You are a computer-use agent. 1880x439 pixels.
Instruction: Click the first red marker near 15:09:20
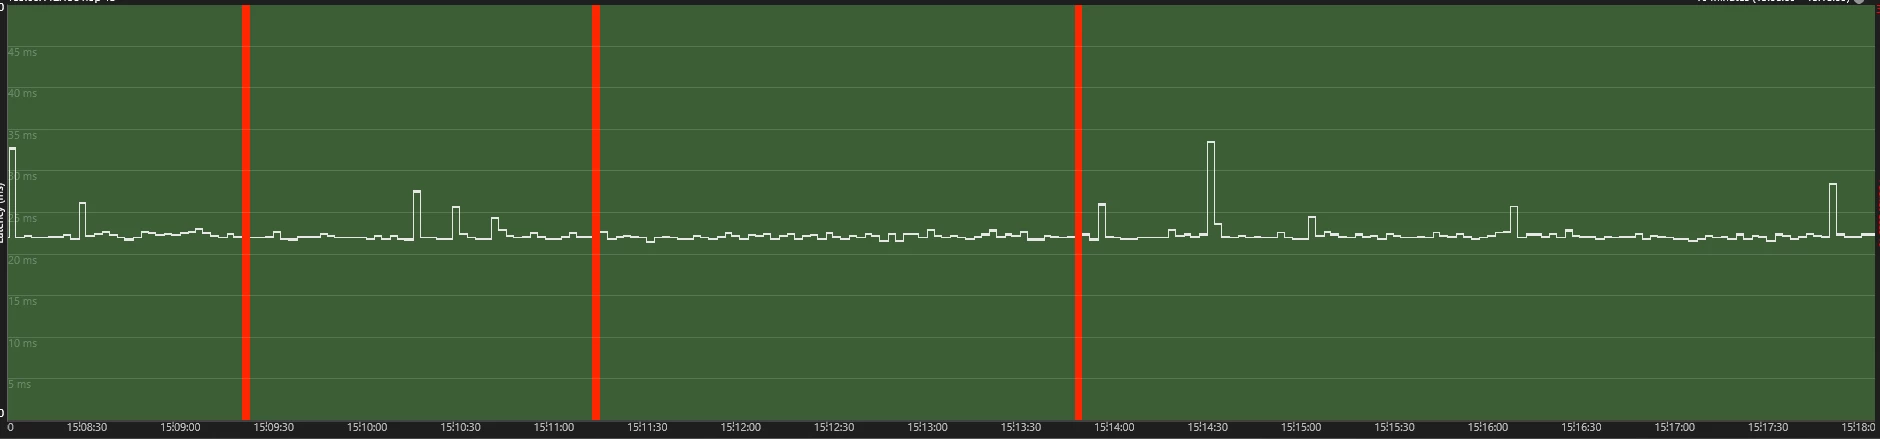click(246, 212)
